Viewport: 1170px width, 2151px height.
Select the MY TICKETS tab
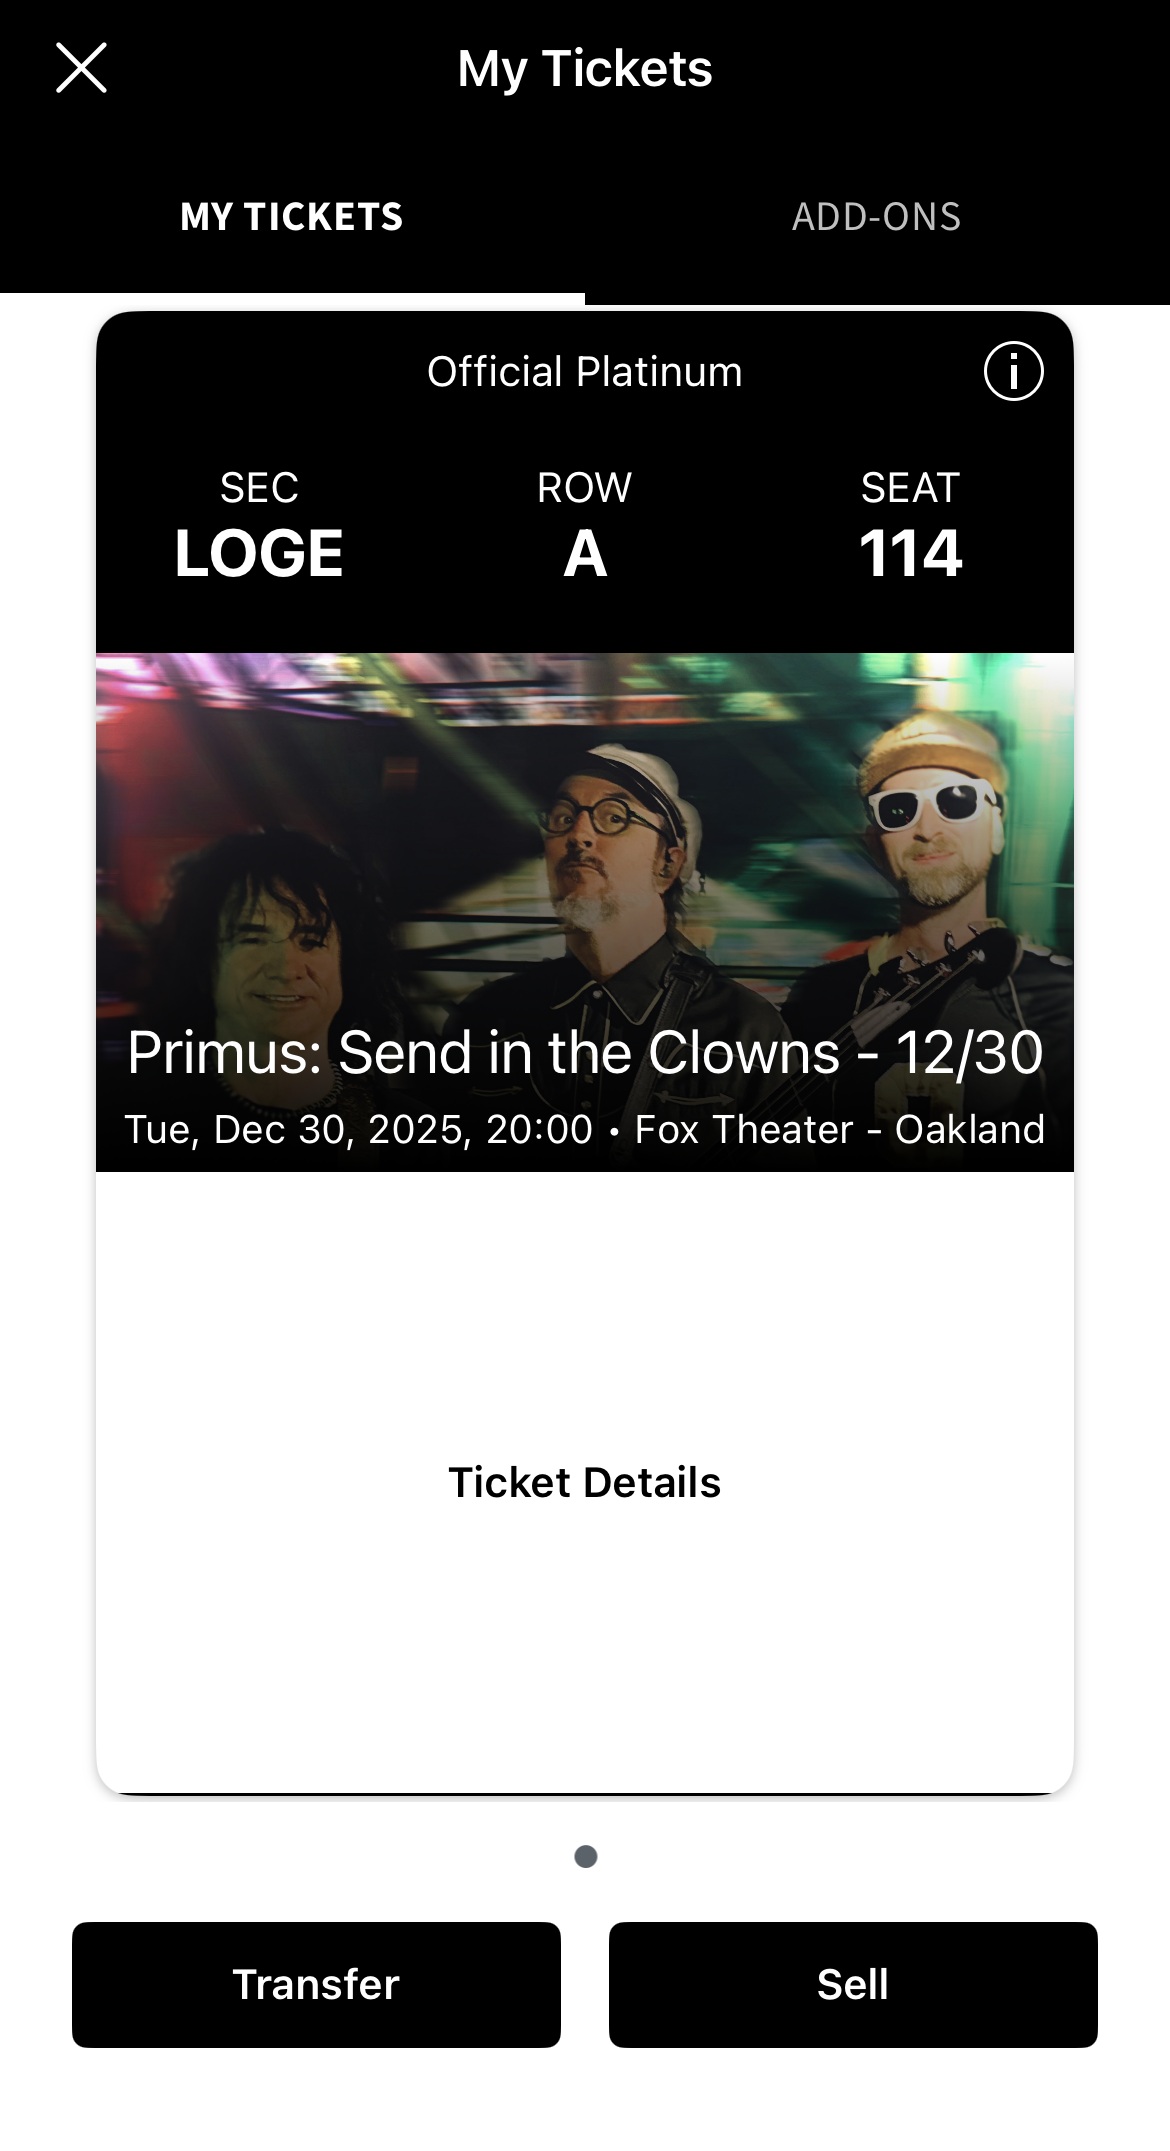coord(291,217)
